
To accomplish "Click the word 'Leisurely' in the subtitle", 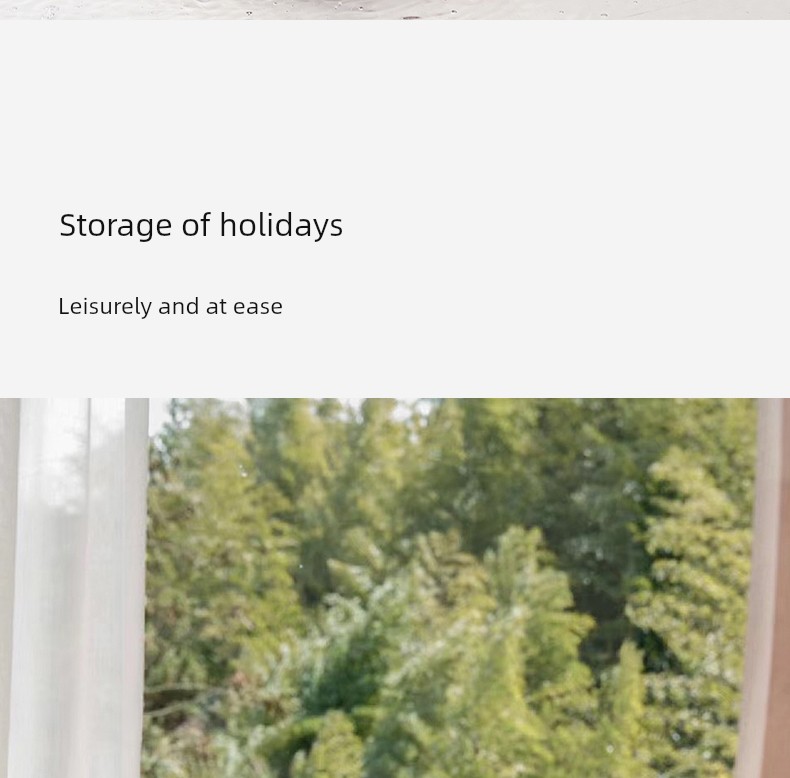I will click(105, 307).
